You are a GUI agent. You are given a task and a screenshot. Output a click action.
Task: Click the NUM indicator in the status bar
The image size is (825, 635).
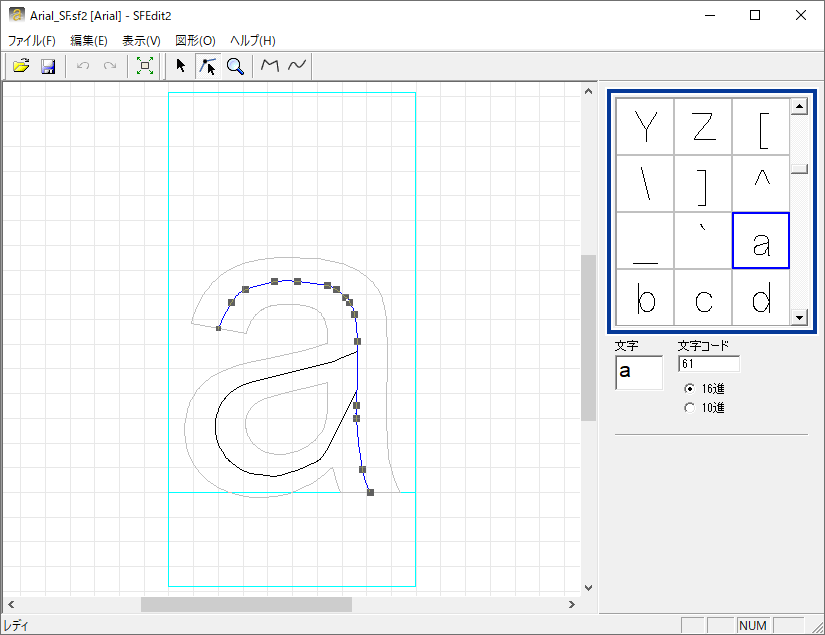click(752, 626)
